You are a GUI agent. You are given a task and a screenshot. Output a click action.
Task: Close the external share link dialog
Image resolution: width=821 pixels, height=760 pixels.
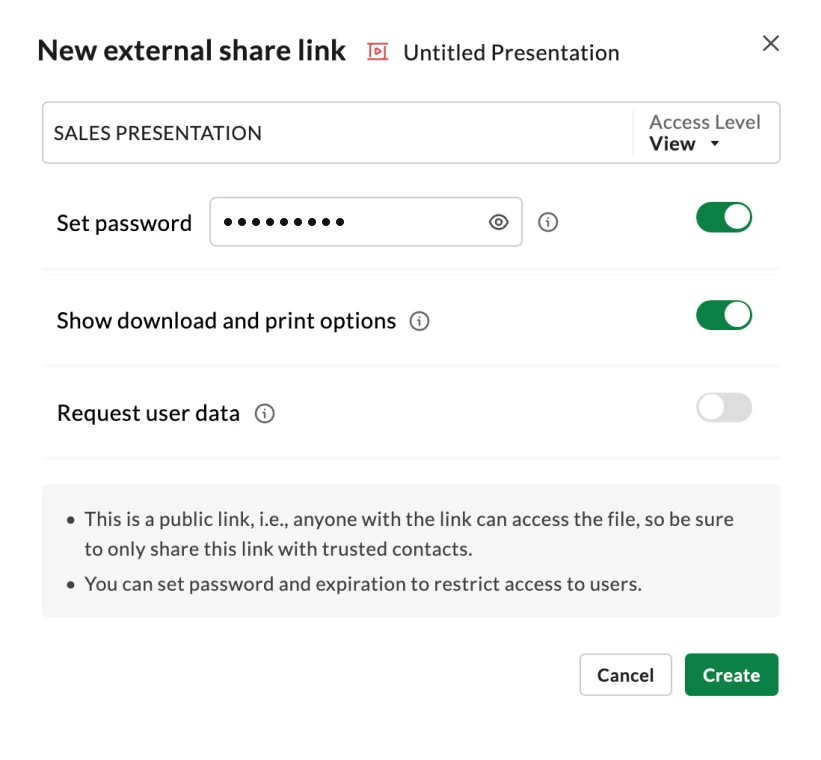770,43
